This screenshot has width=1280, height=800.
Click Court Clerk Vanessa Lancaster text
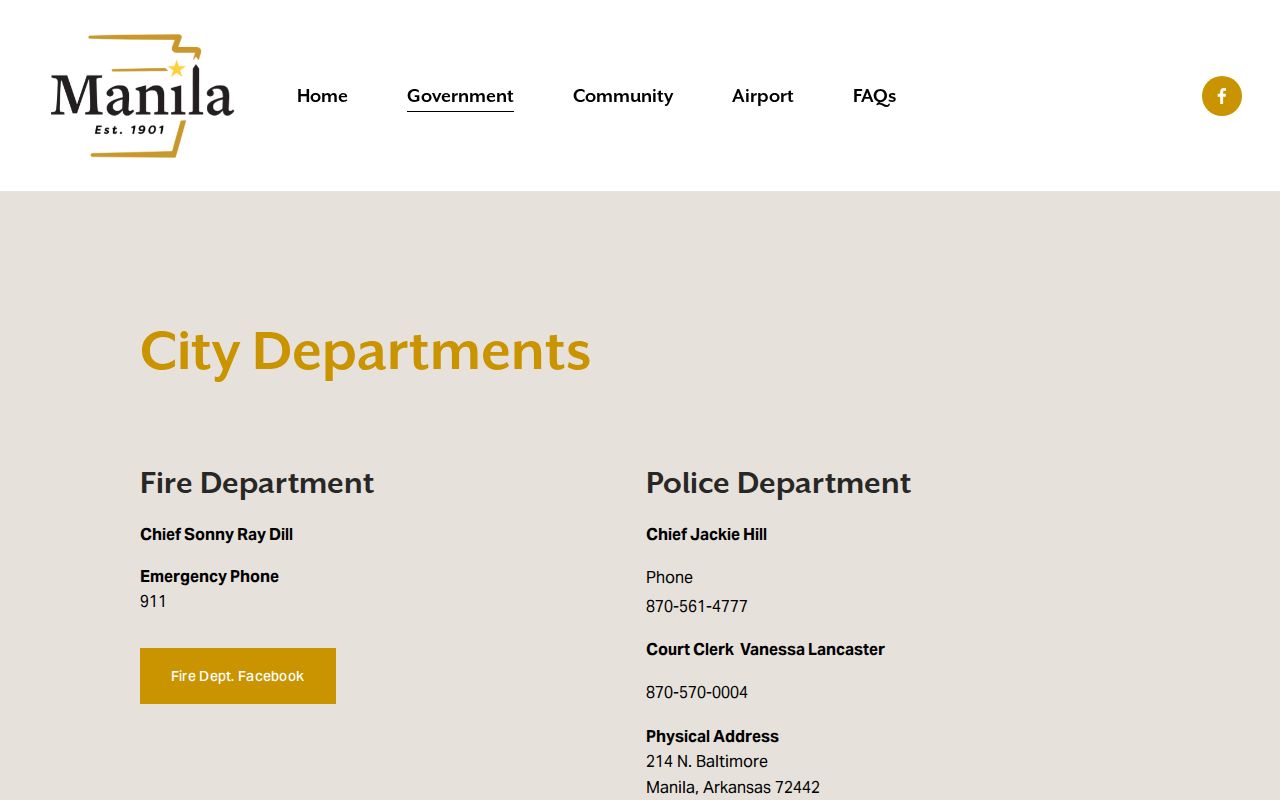pos(765,649)
